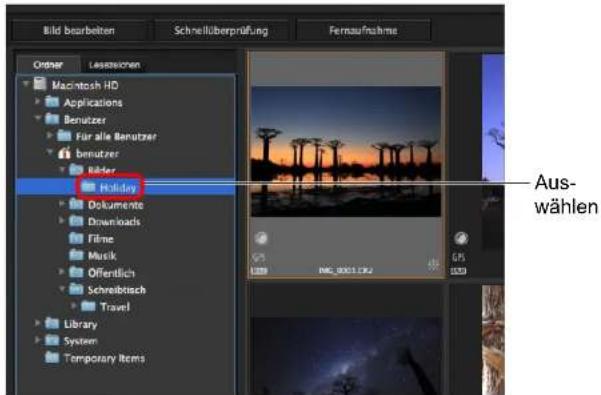Select the Schreibtisch folder label

click(x=117, y=290)
